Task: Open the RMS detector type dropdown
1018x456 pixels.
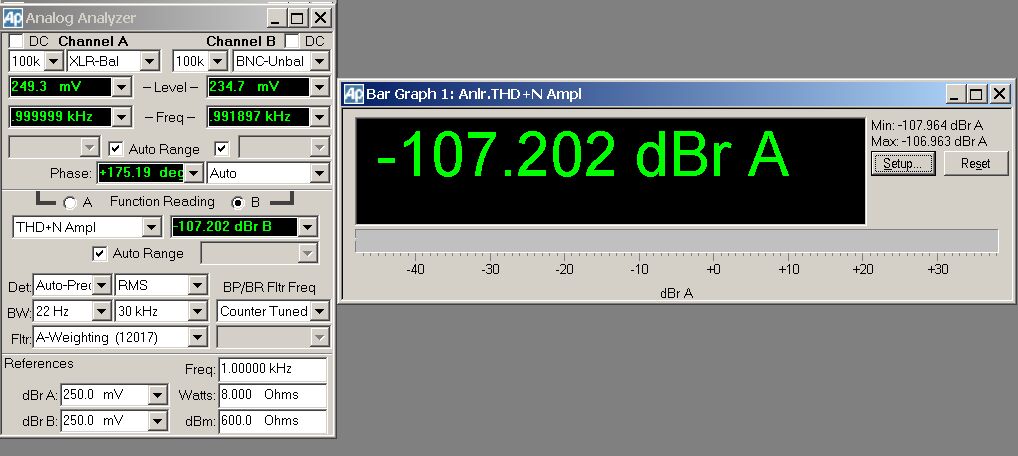Action: tap(198, 285)
